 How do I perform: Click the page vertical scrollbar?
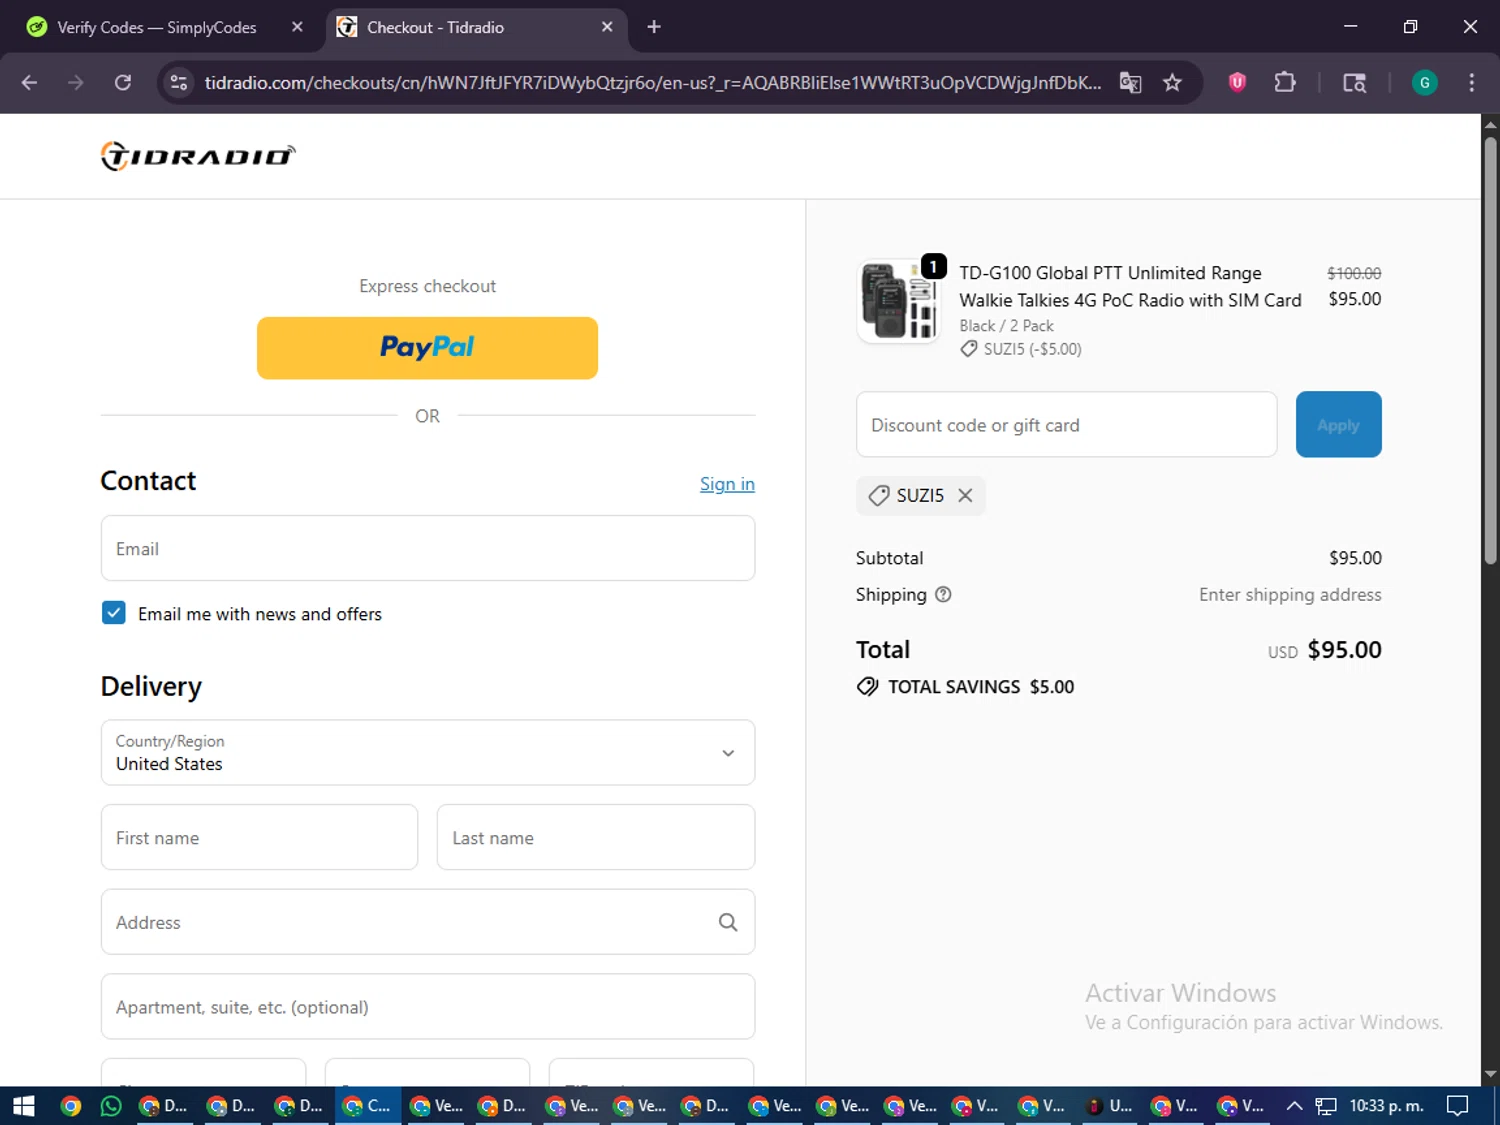[x=1490, y=350]
